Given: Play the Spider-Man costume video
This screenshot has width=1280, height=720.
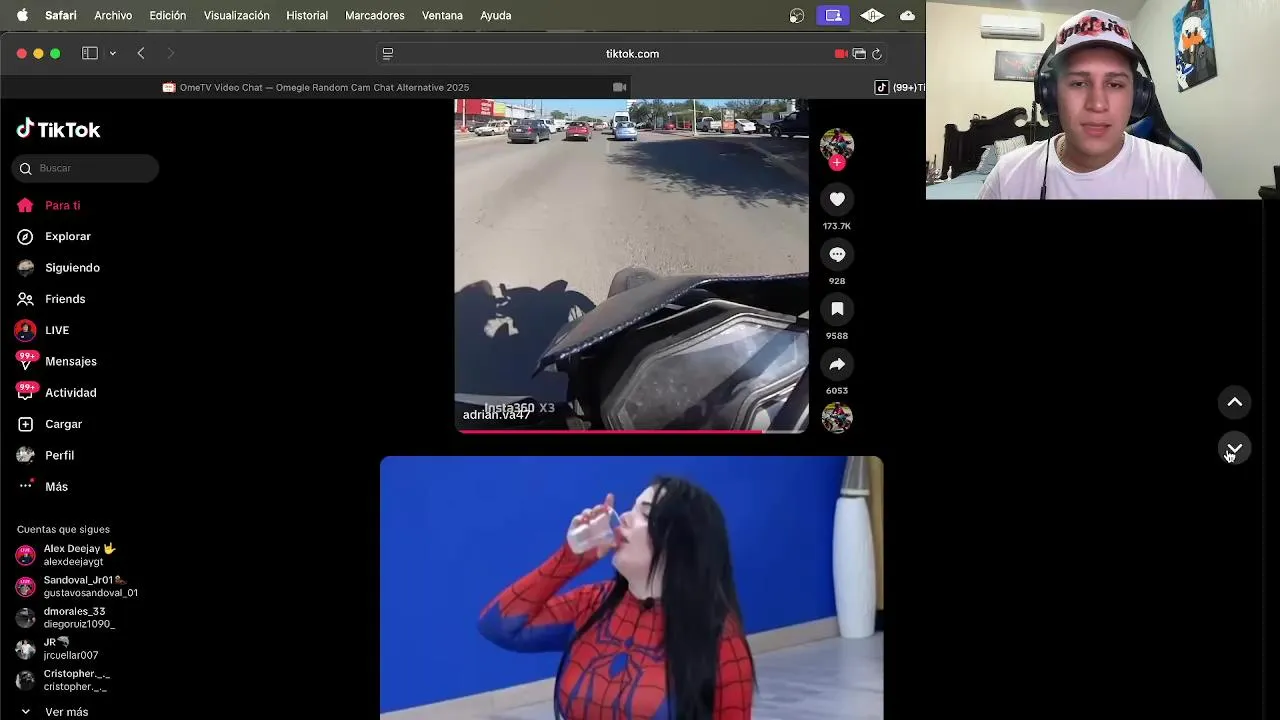Looking at the screenshot, I should click(631, 588).
